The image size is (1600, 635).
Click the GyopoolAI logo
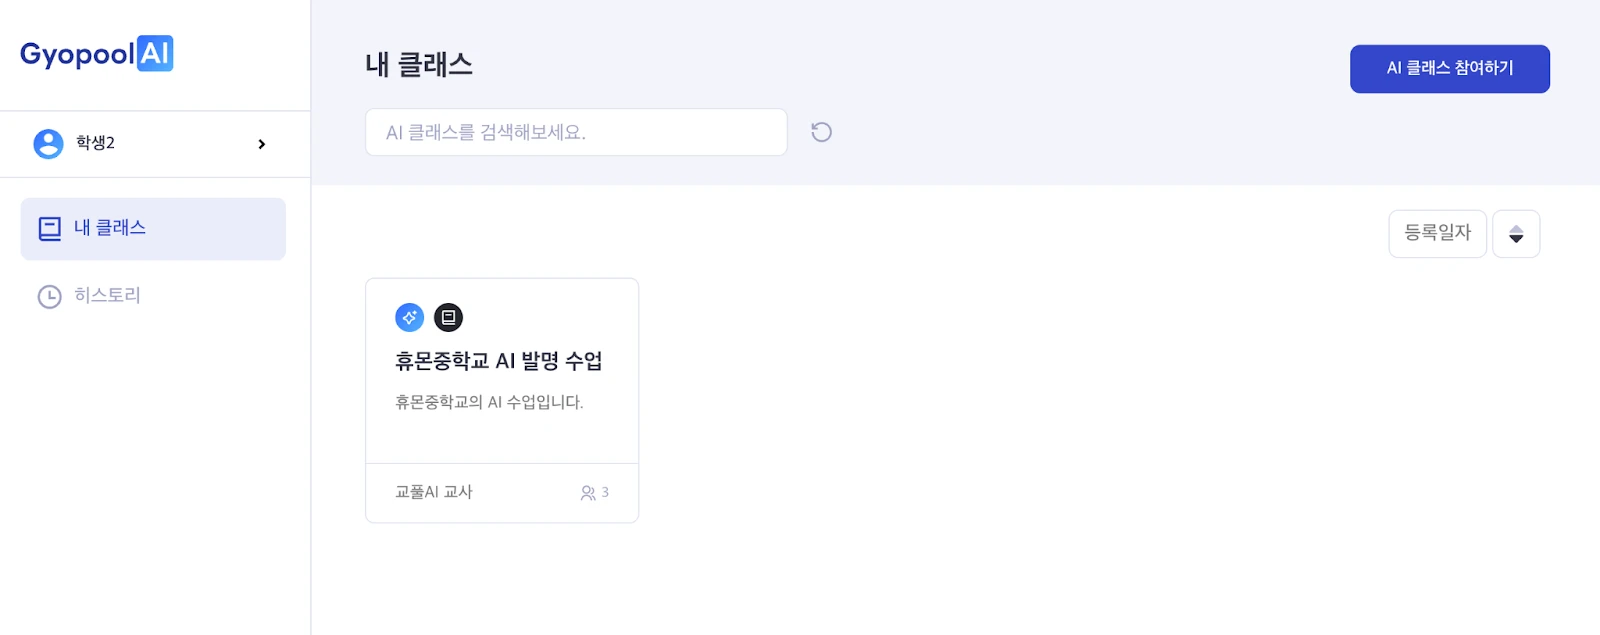97,54
